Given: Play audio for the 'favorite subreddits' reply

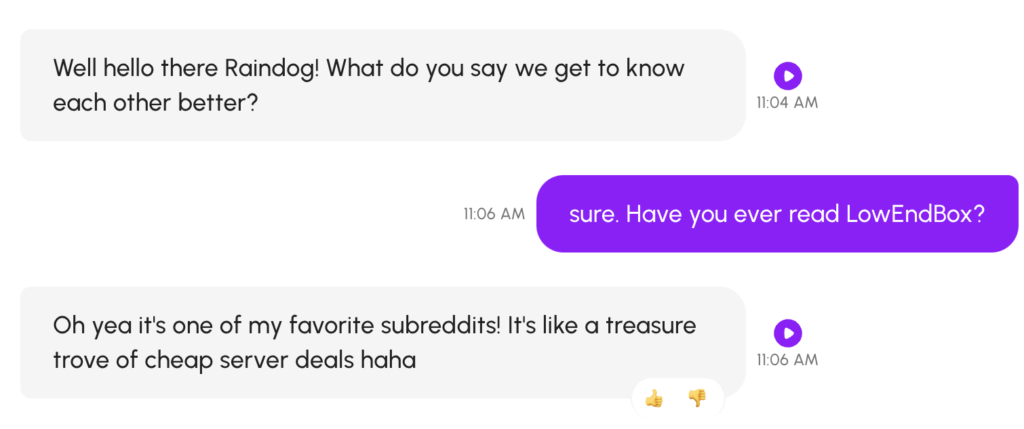Looking at the screenshot, I should tap(788, 333).
